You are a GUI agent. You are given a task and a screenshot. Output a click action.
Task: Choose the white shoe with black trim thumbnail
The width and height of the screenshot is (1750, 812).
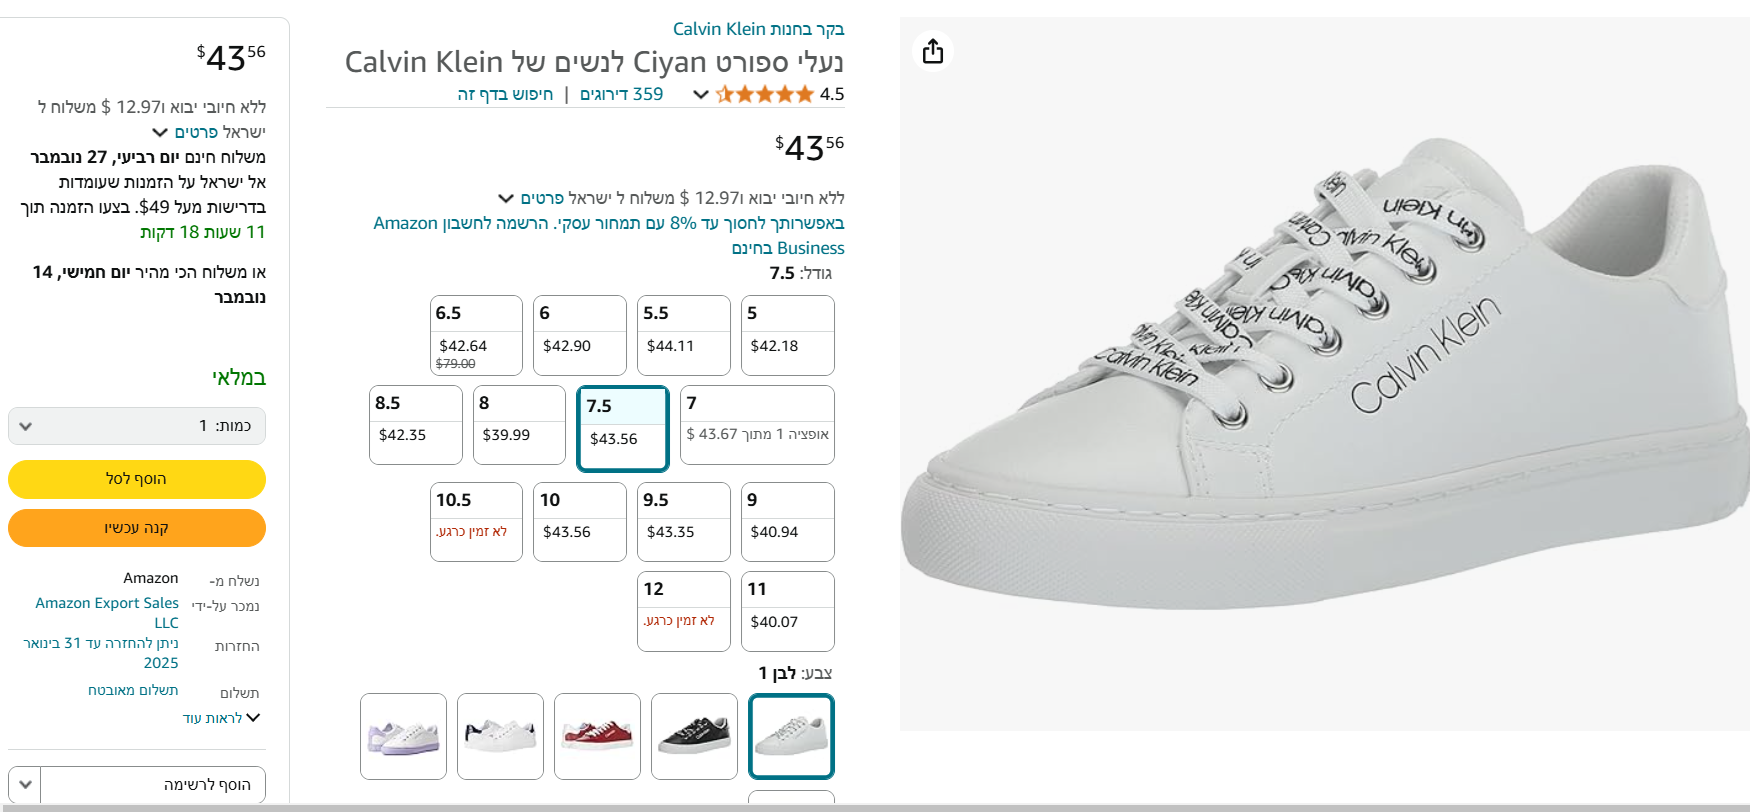tap(500, 736)
